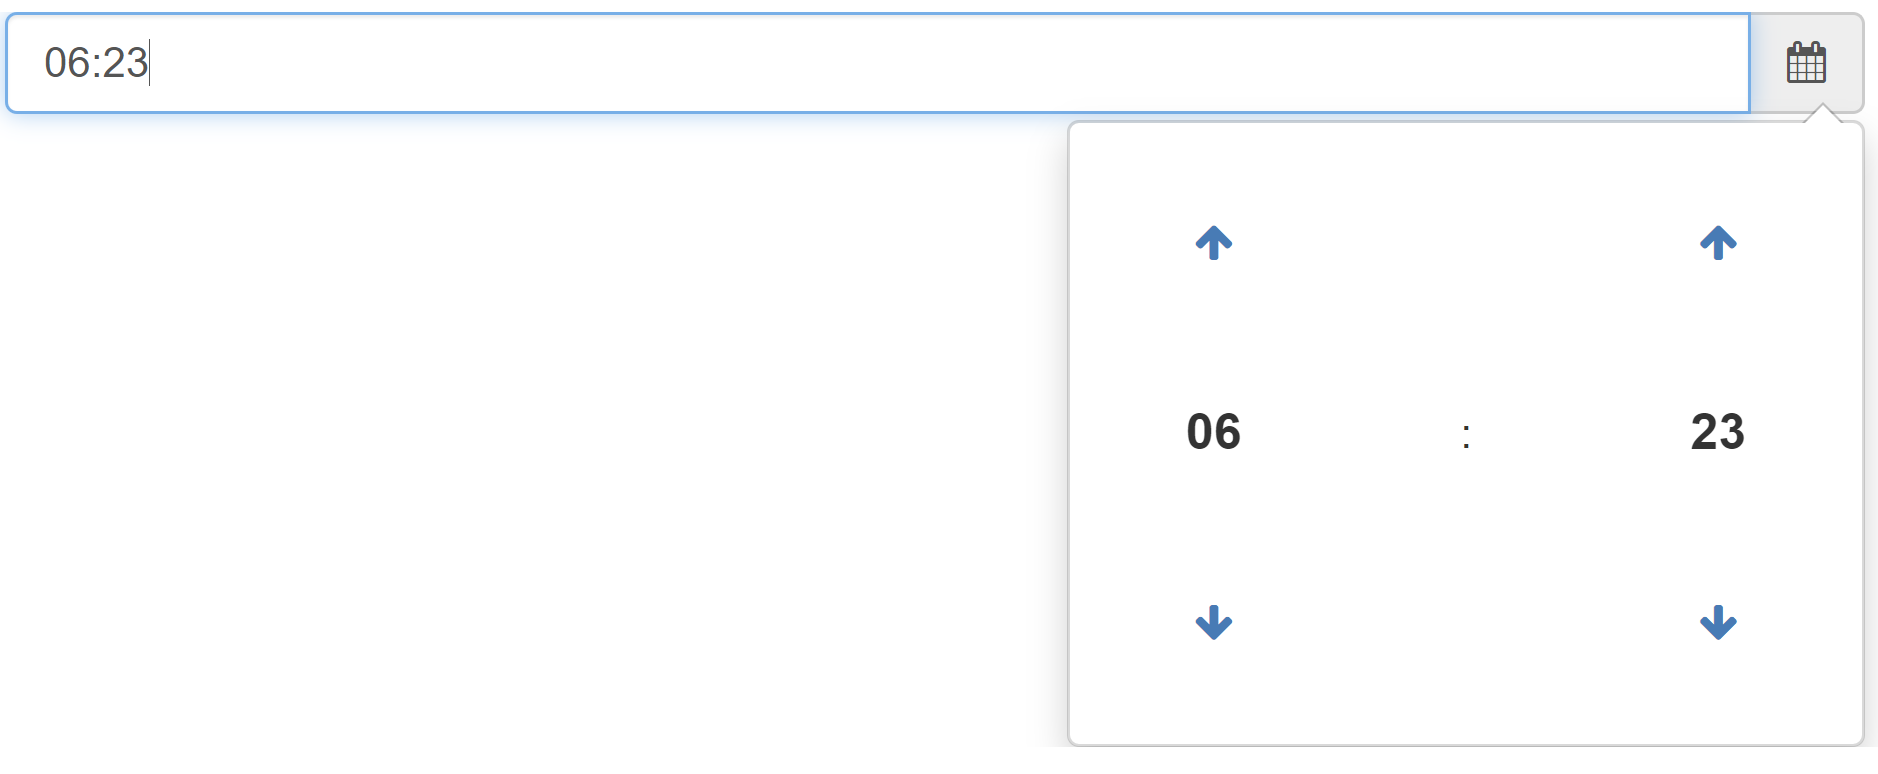The width and height of the screenshot is (1878, 774).
Task: Increment the hour with the up arrow
Action: coord(1213,242)
